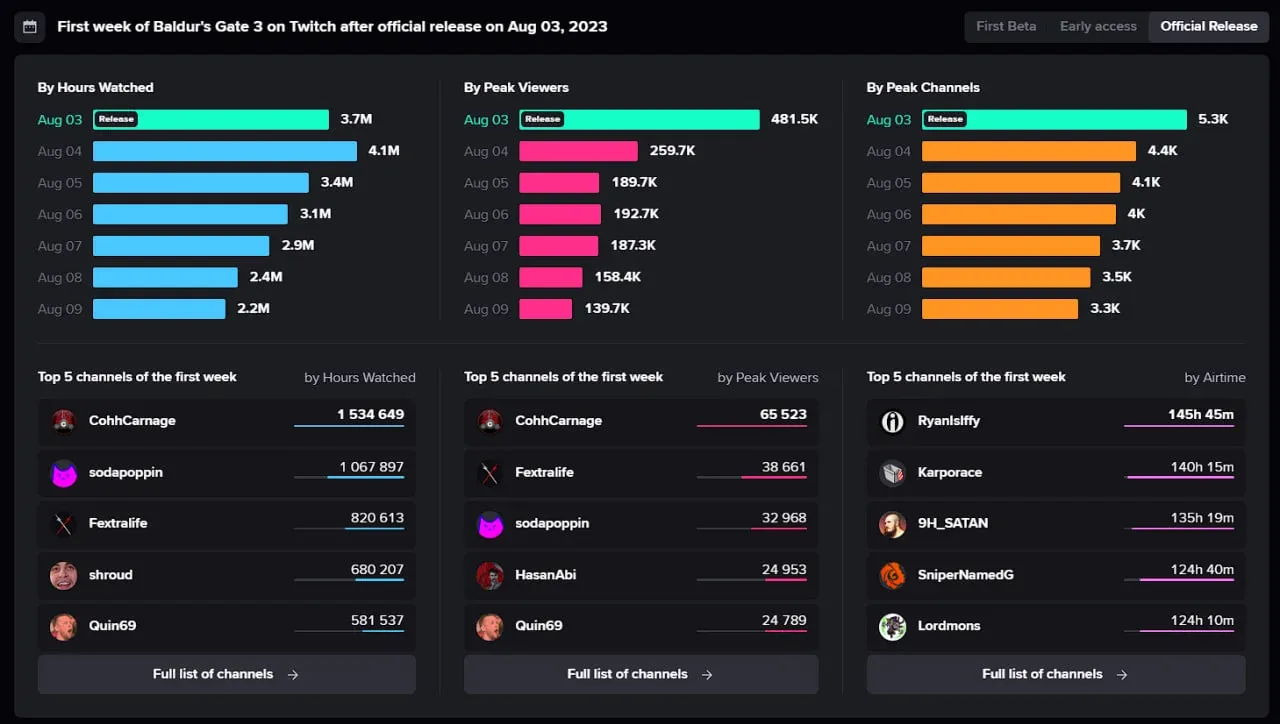This screenshot has height=724, width=1280.
Task: Open CohhCarnage avatar in Hours Watched list
Action: 64,421
